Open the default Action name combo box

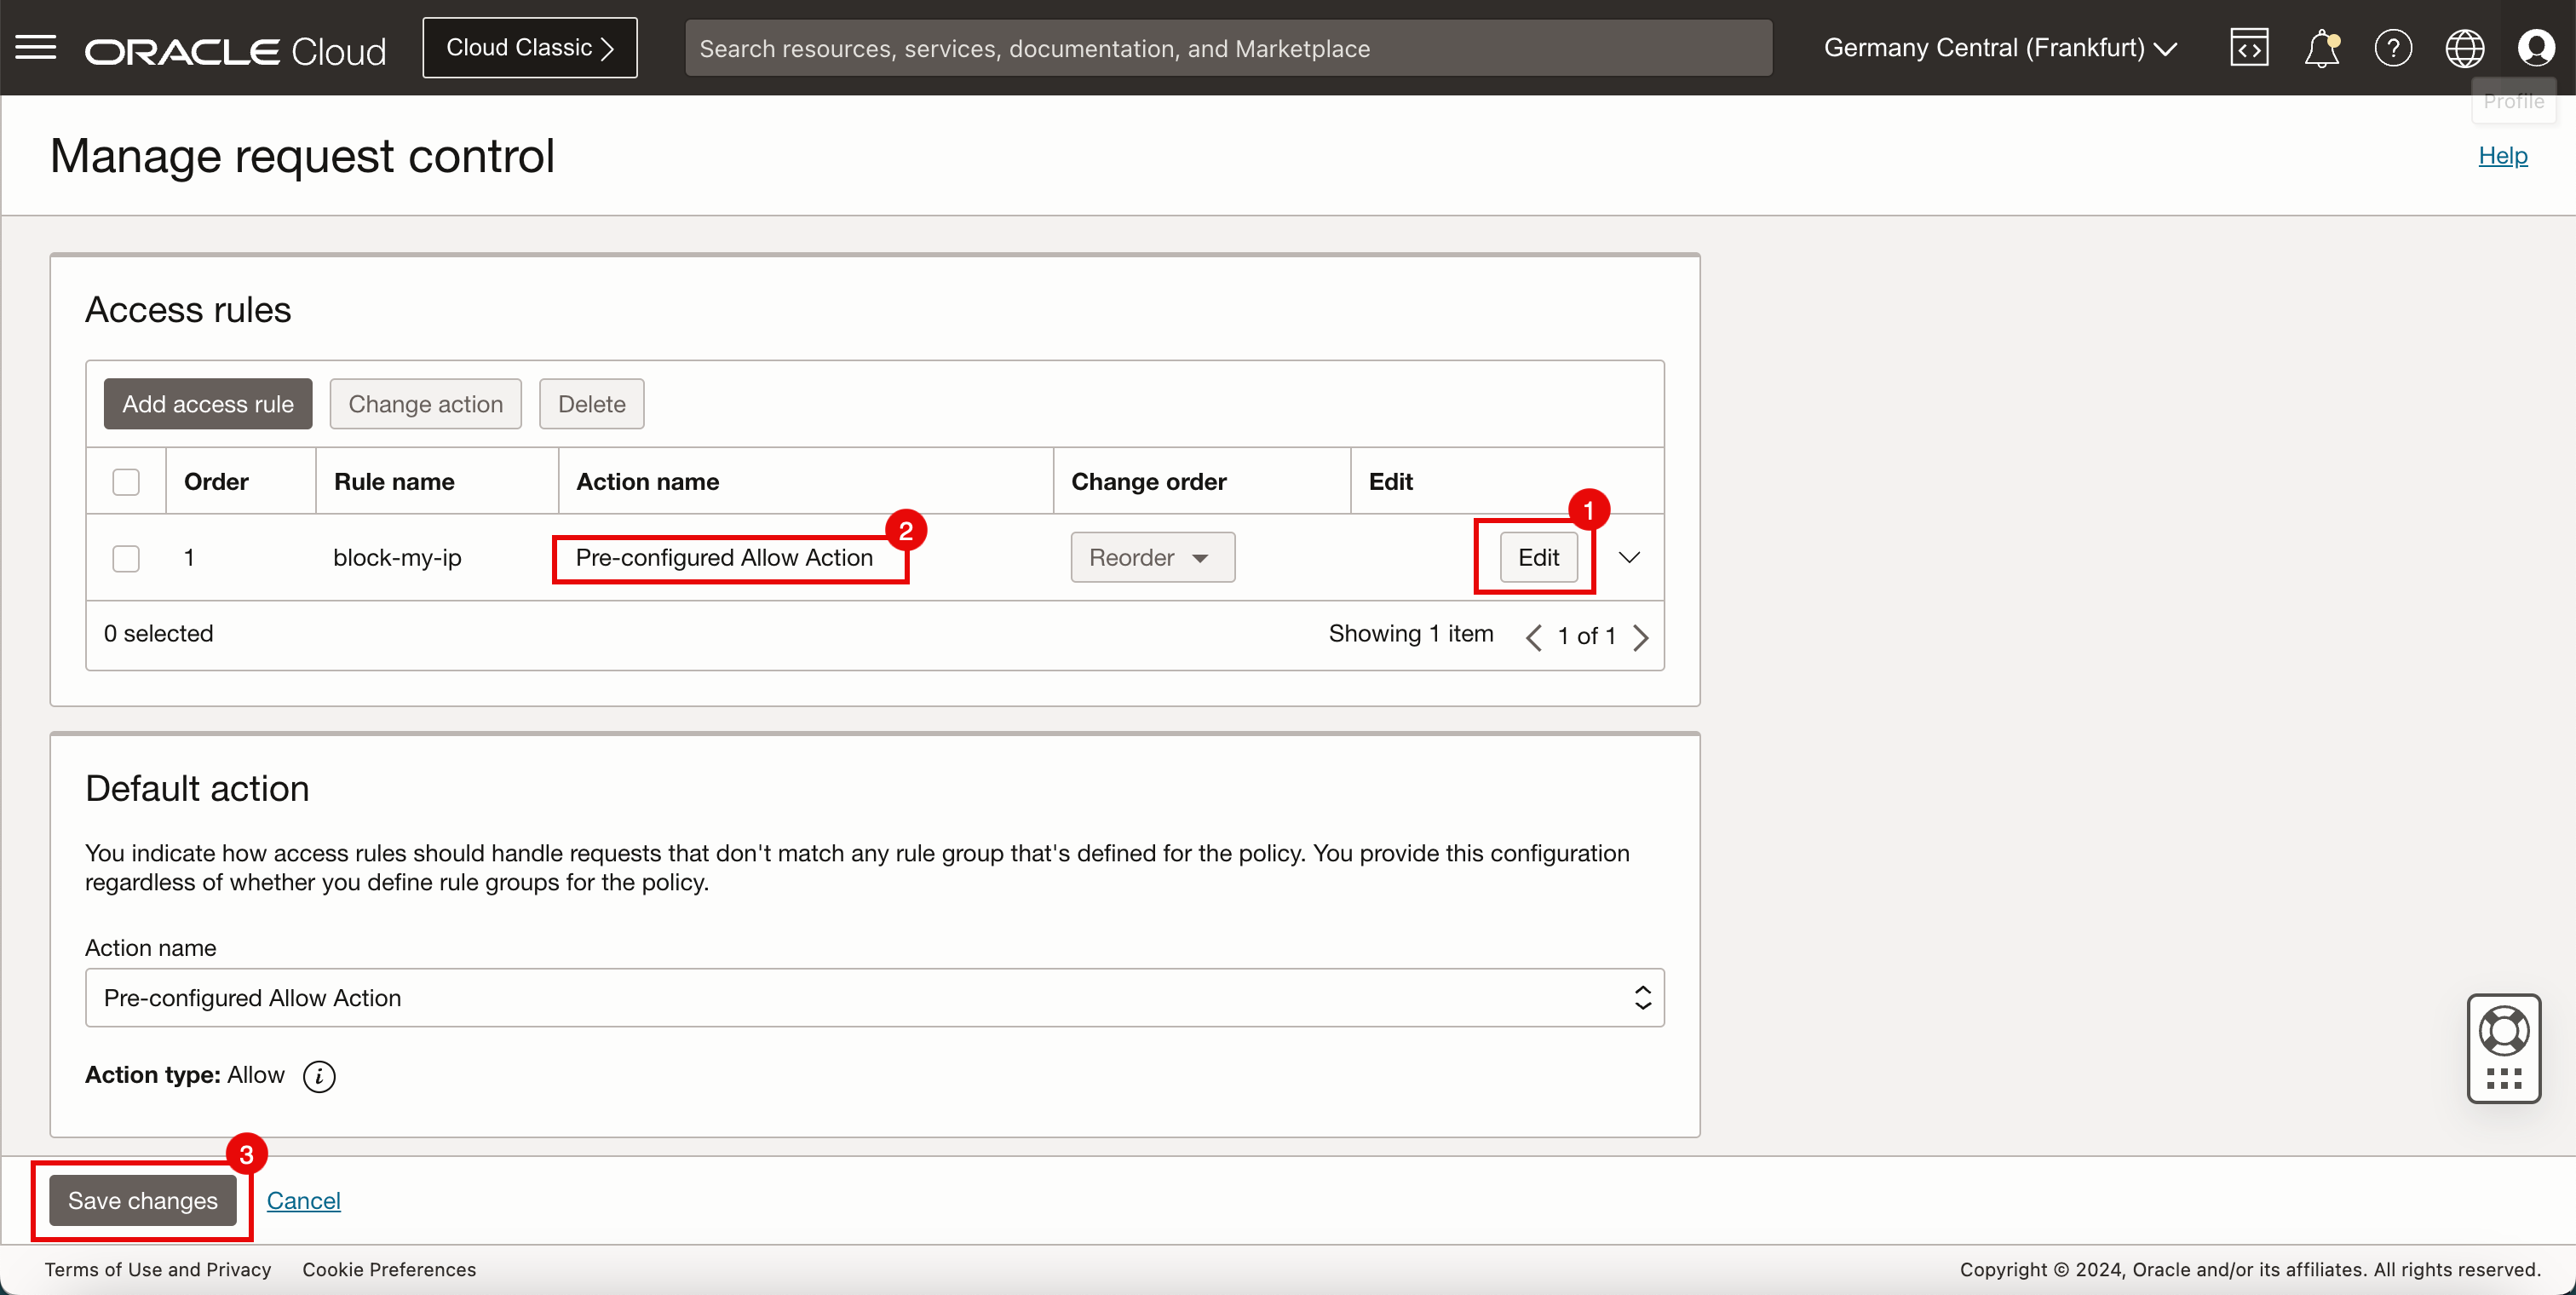874,998
